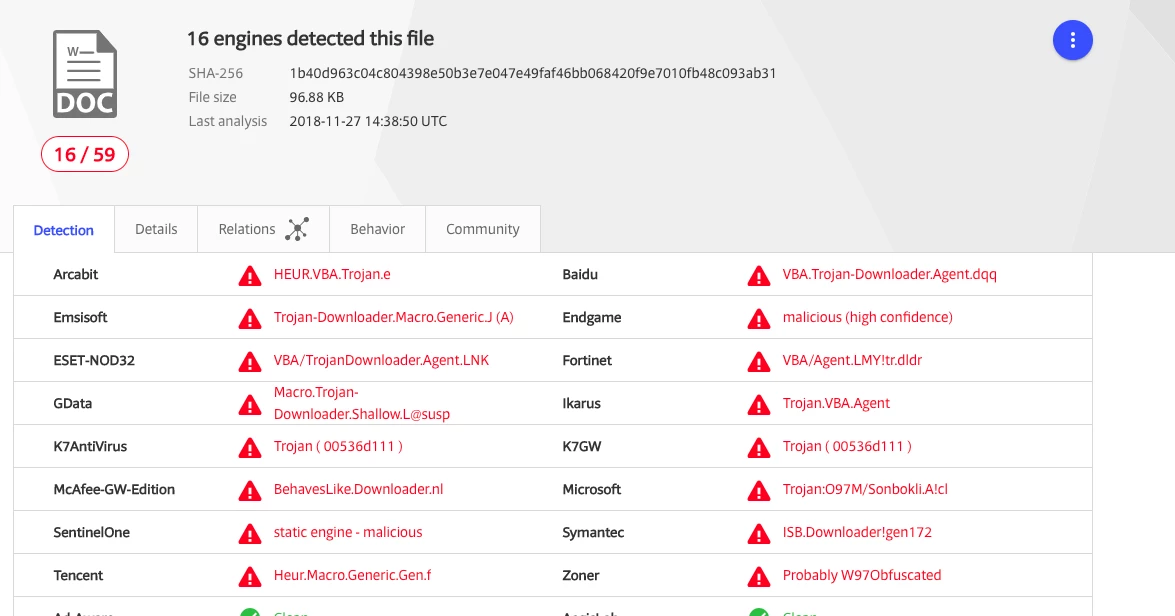The height and width of the screenshot is (616, 1175).
Task: Click the Tencent engine name
Action: (x=78, y=576)
